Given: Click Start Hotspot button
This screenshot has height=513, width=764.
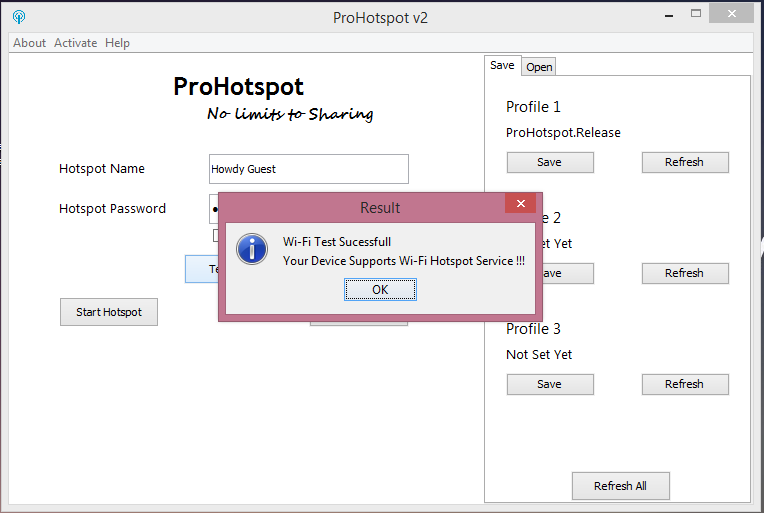Looking at the screenshot, I should (x=109, y=312).
